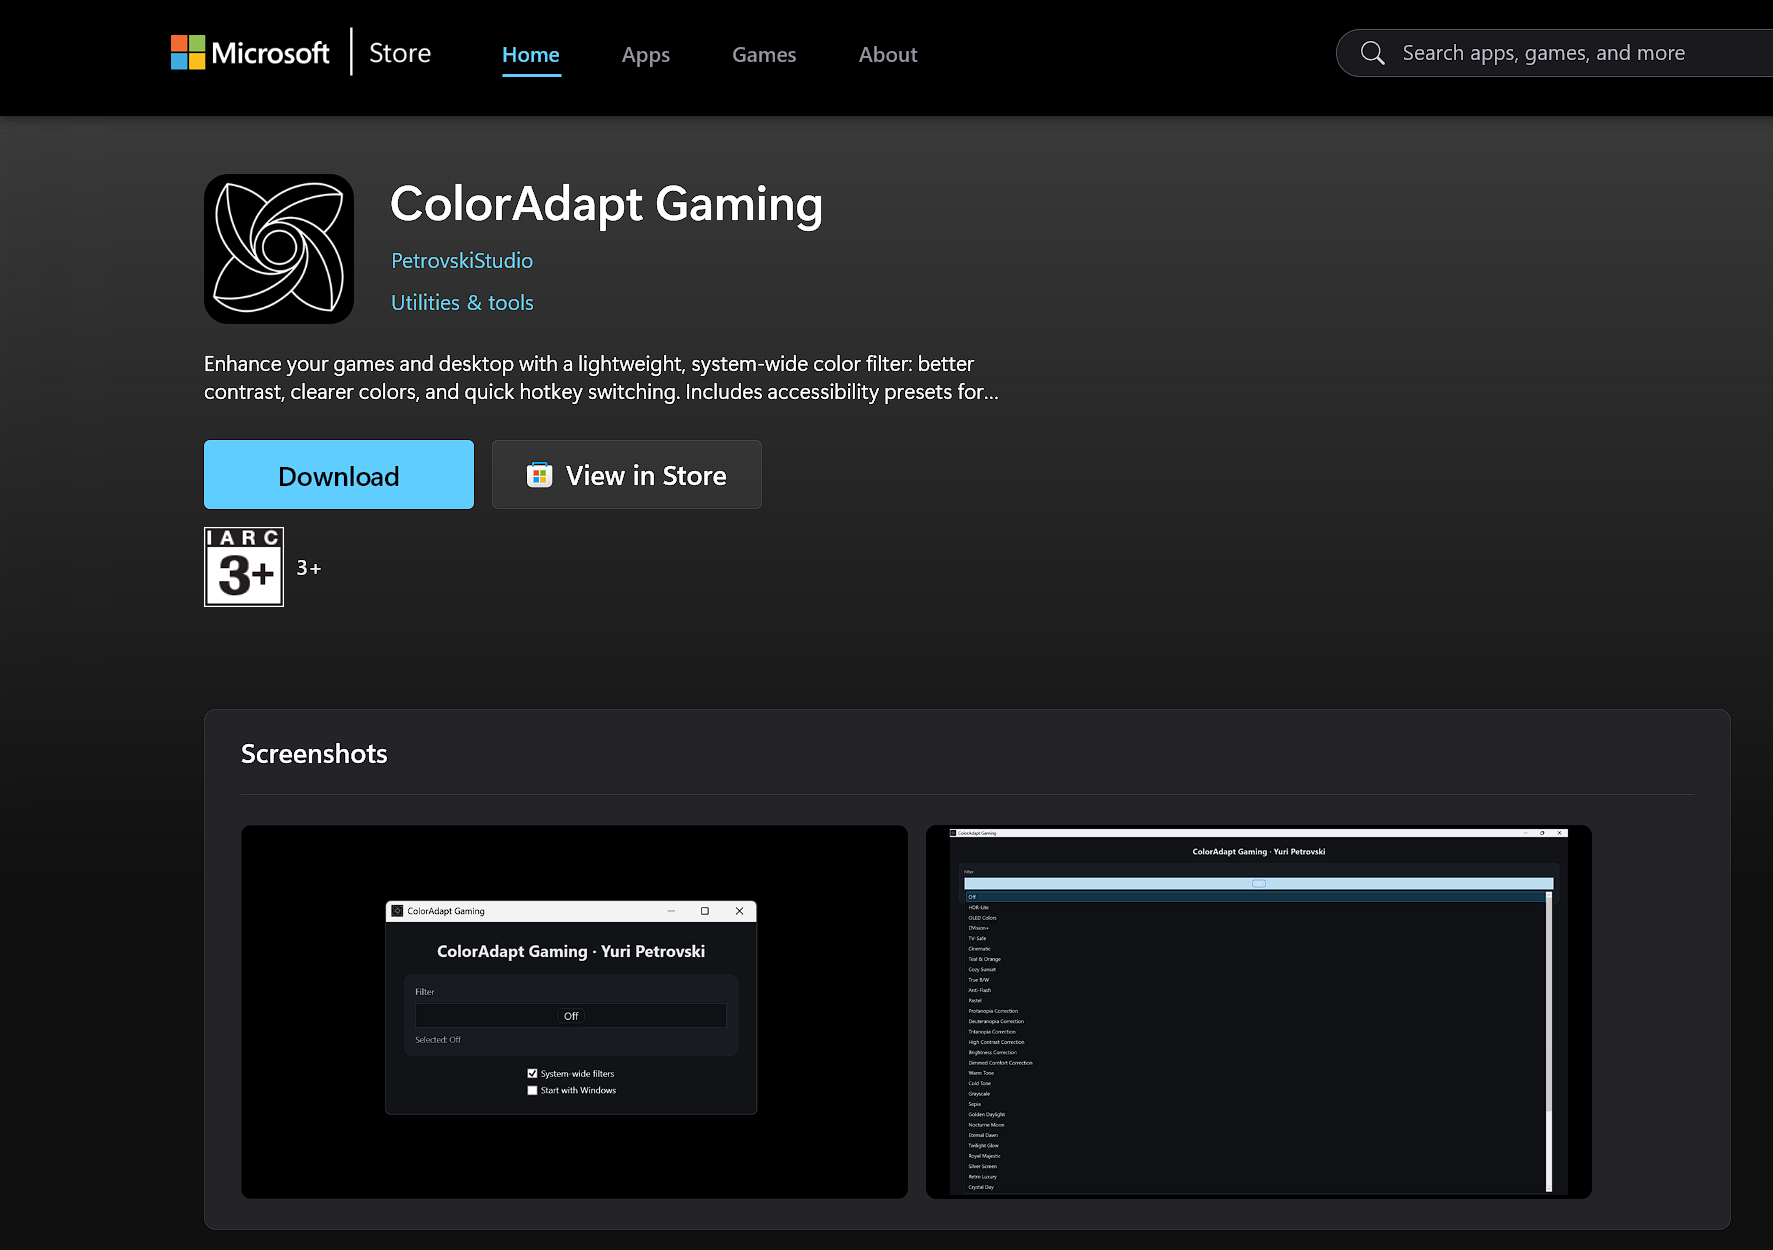Select Home in the Store navigation
Image resolution: width=1773 pixels, height=1250 pixels.
(x=530, y=55)
